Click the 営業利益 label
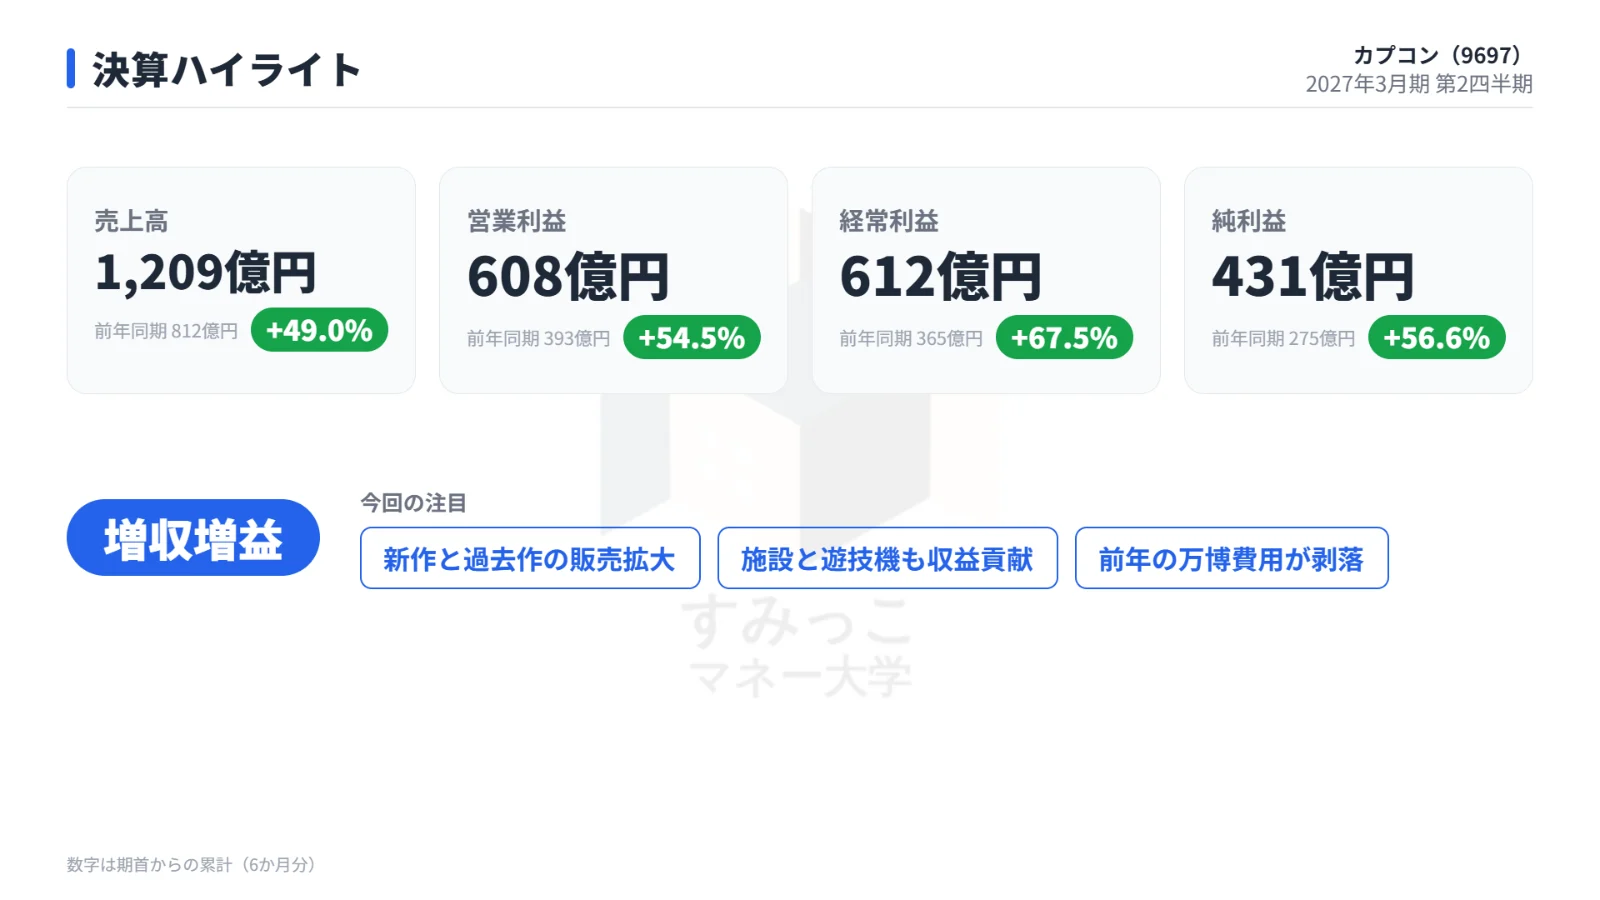Screen dimensions: 1600x900 pyautogui.click(x=517, y=221)
